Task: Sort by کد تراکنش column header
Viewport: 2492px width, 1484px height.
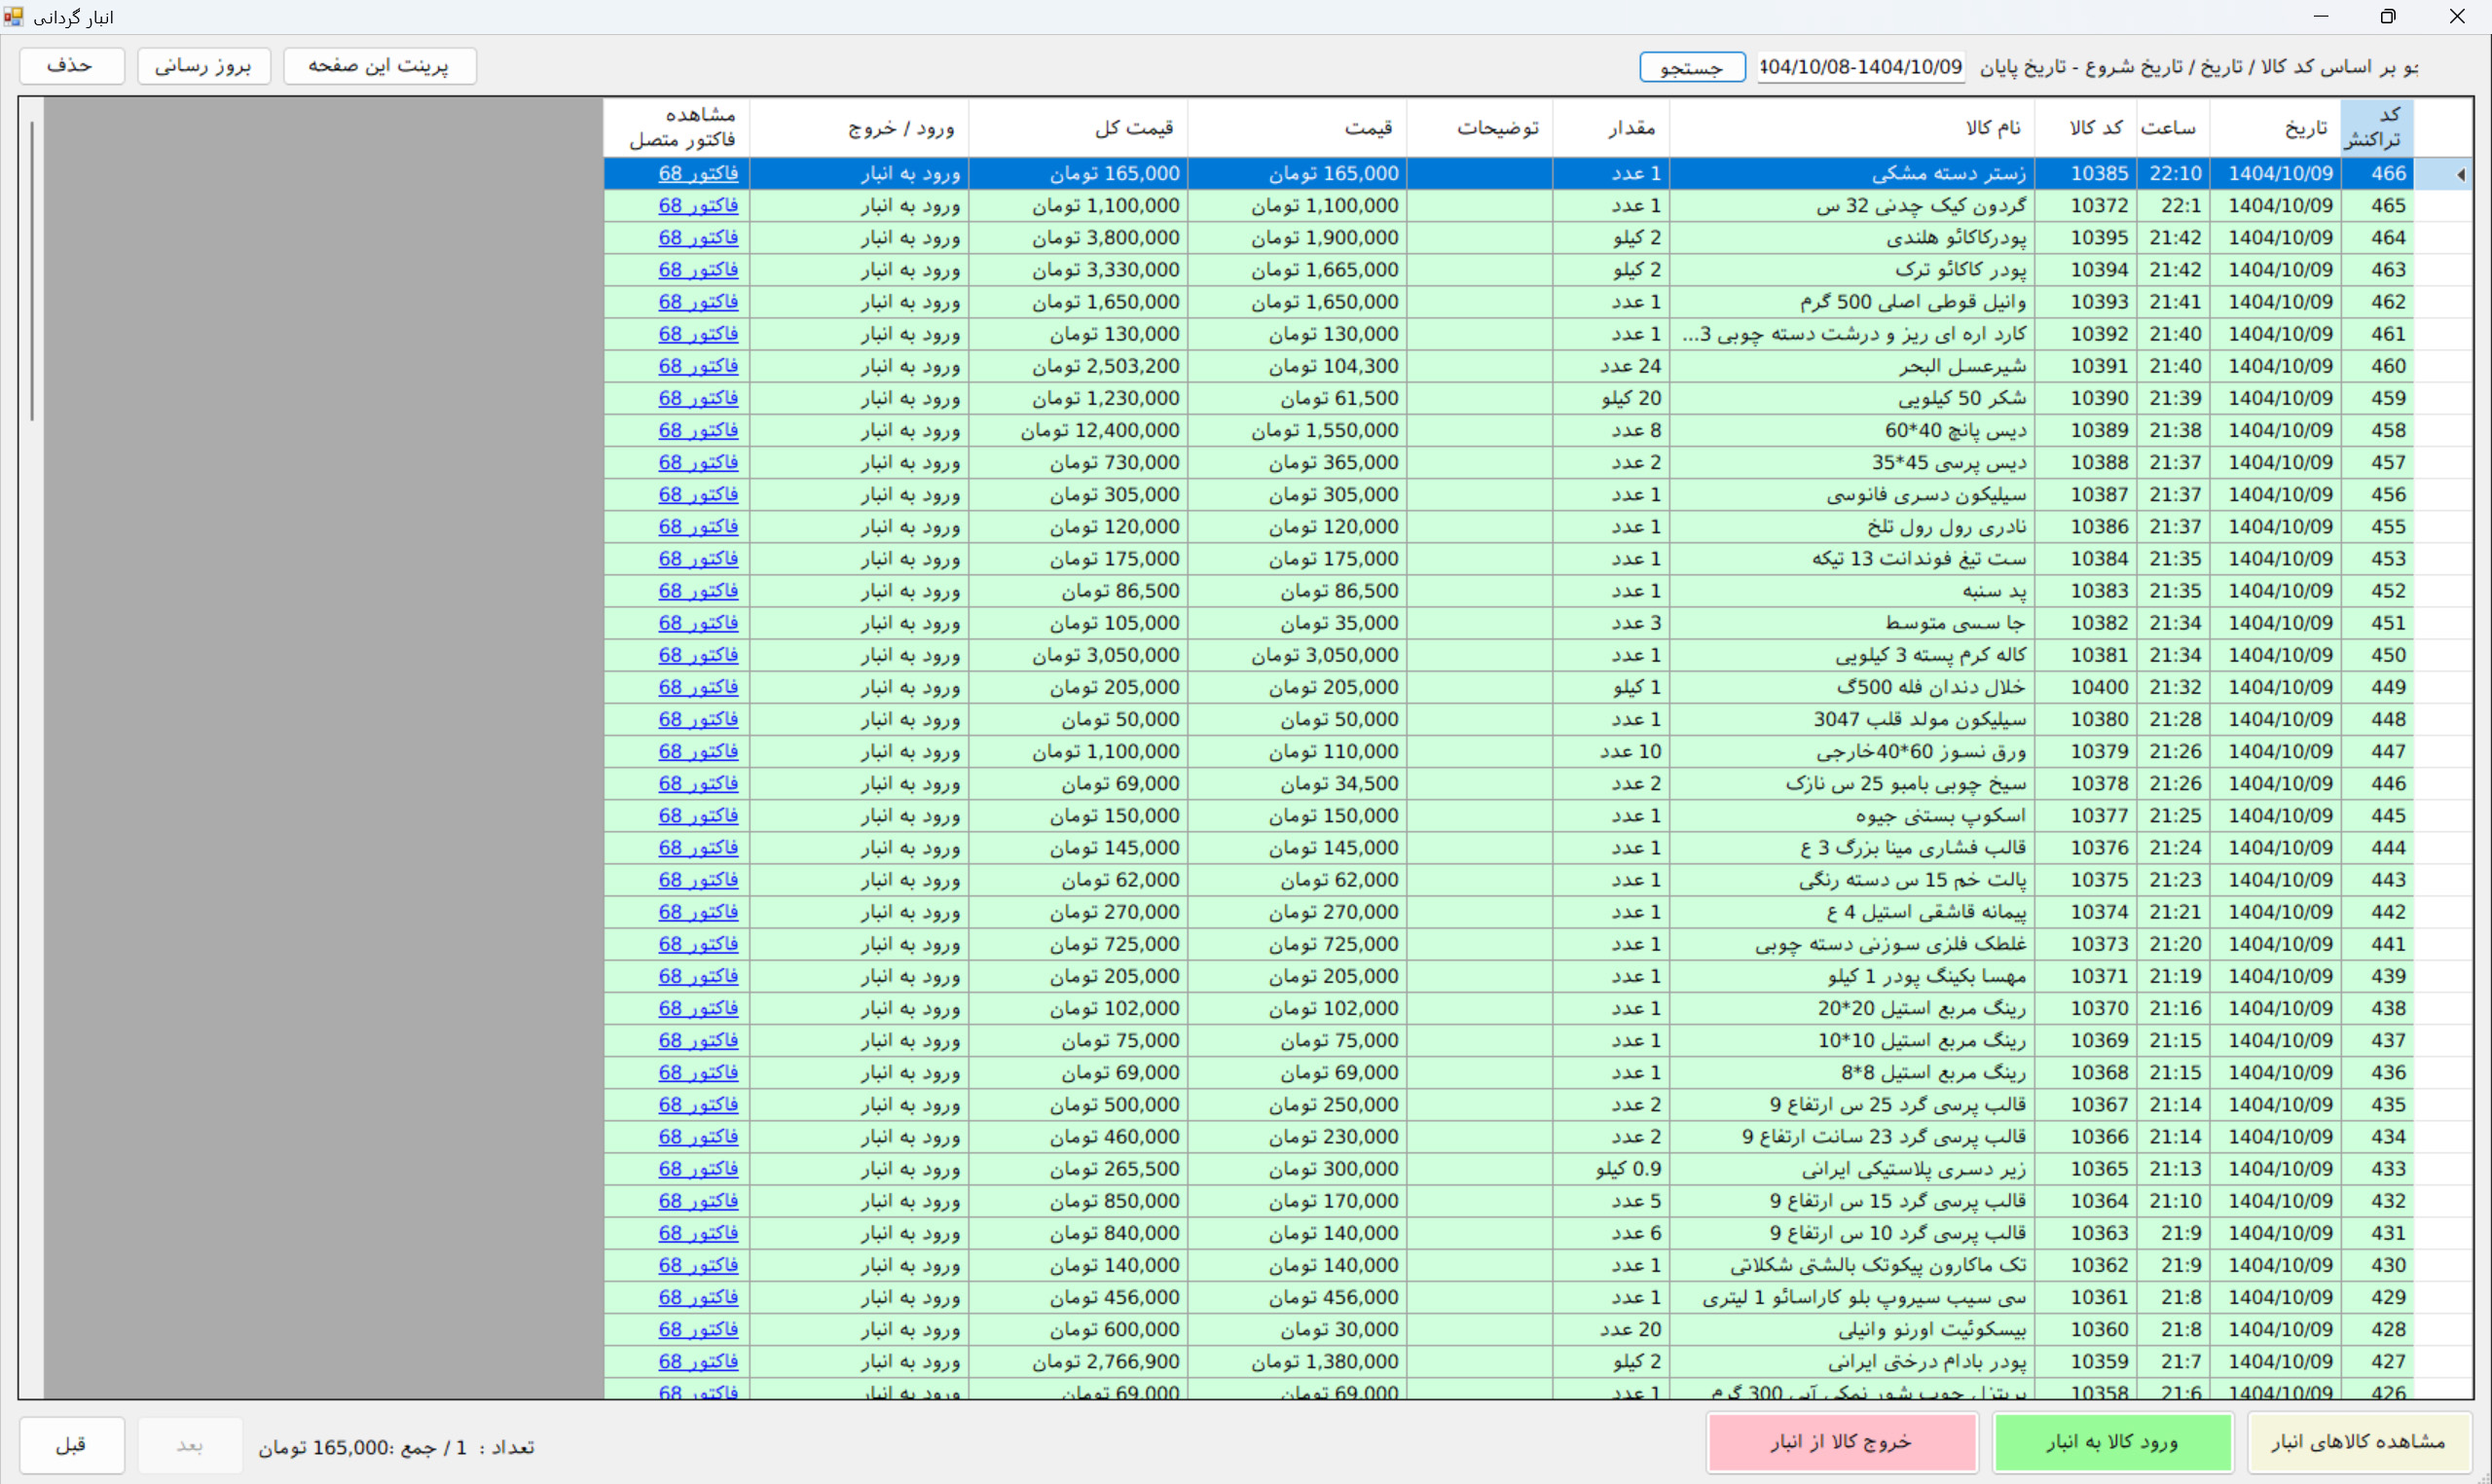Action: click(x=2376, y=127)
